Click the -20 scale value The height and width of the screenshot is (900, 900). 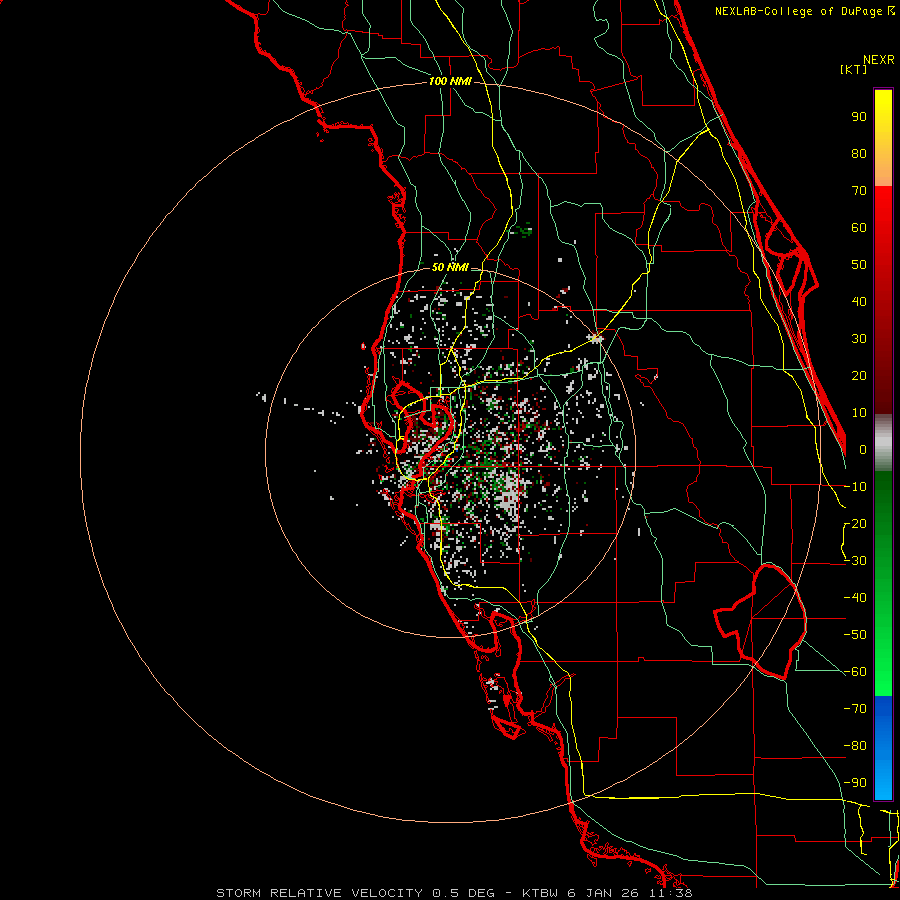[x=855, y=524]
